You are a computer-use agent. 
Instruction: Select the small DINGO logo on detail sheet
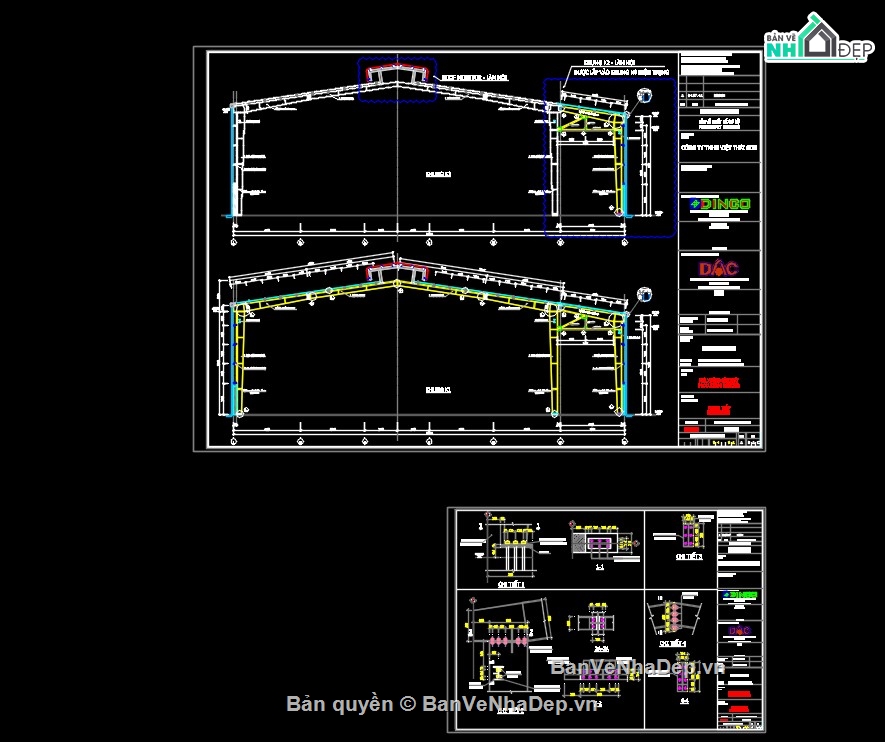(x=739, y=595)
